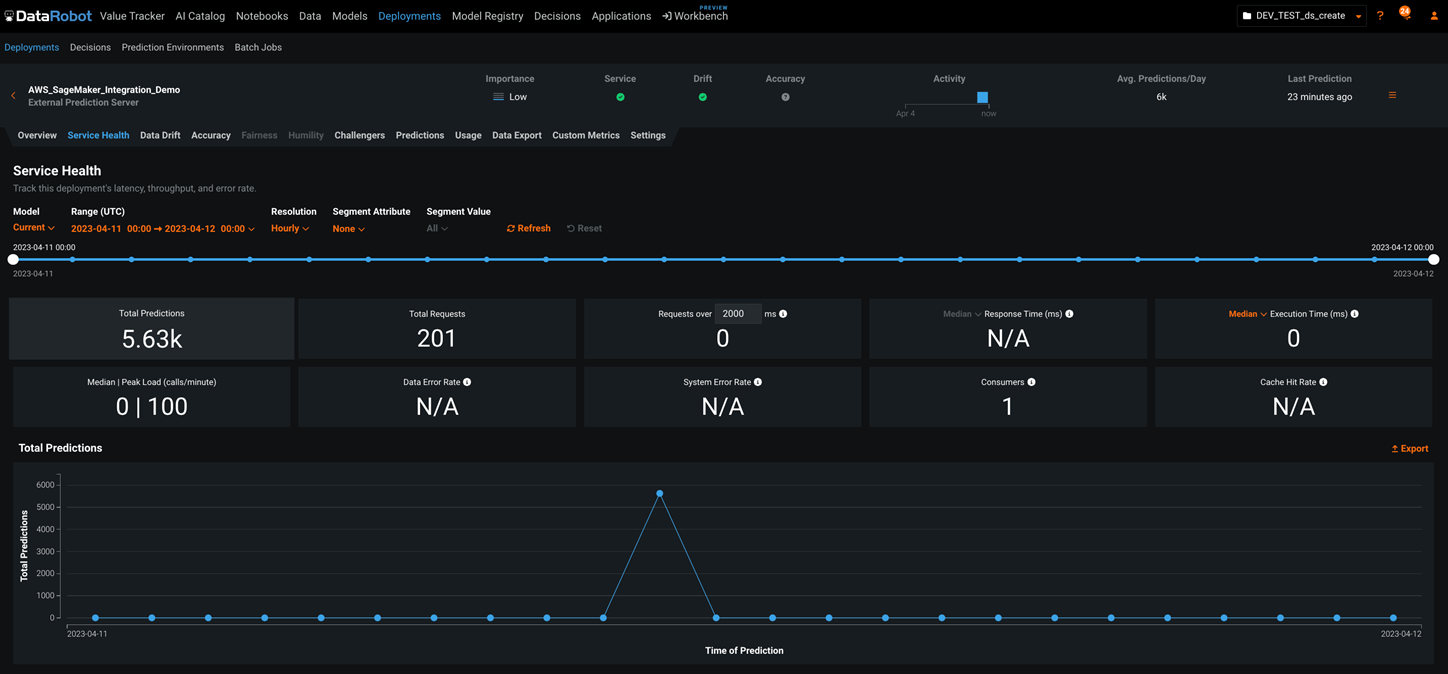Expand the Median Execution Time dropdown
This screenshot has width=1448, height=674.
1247,314
